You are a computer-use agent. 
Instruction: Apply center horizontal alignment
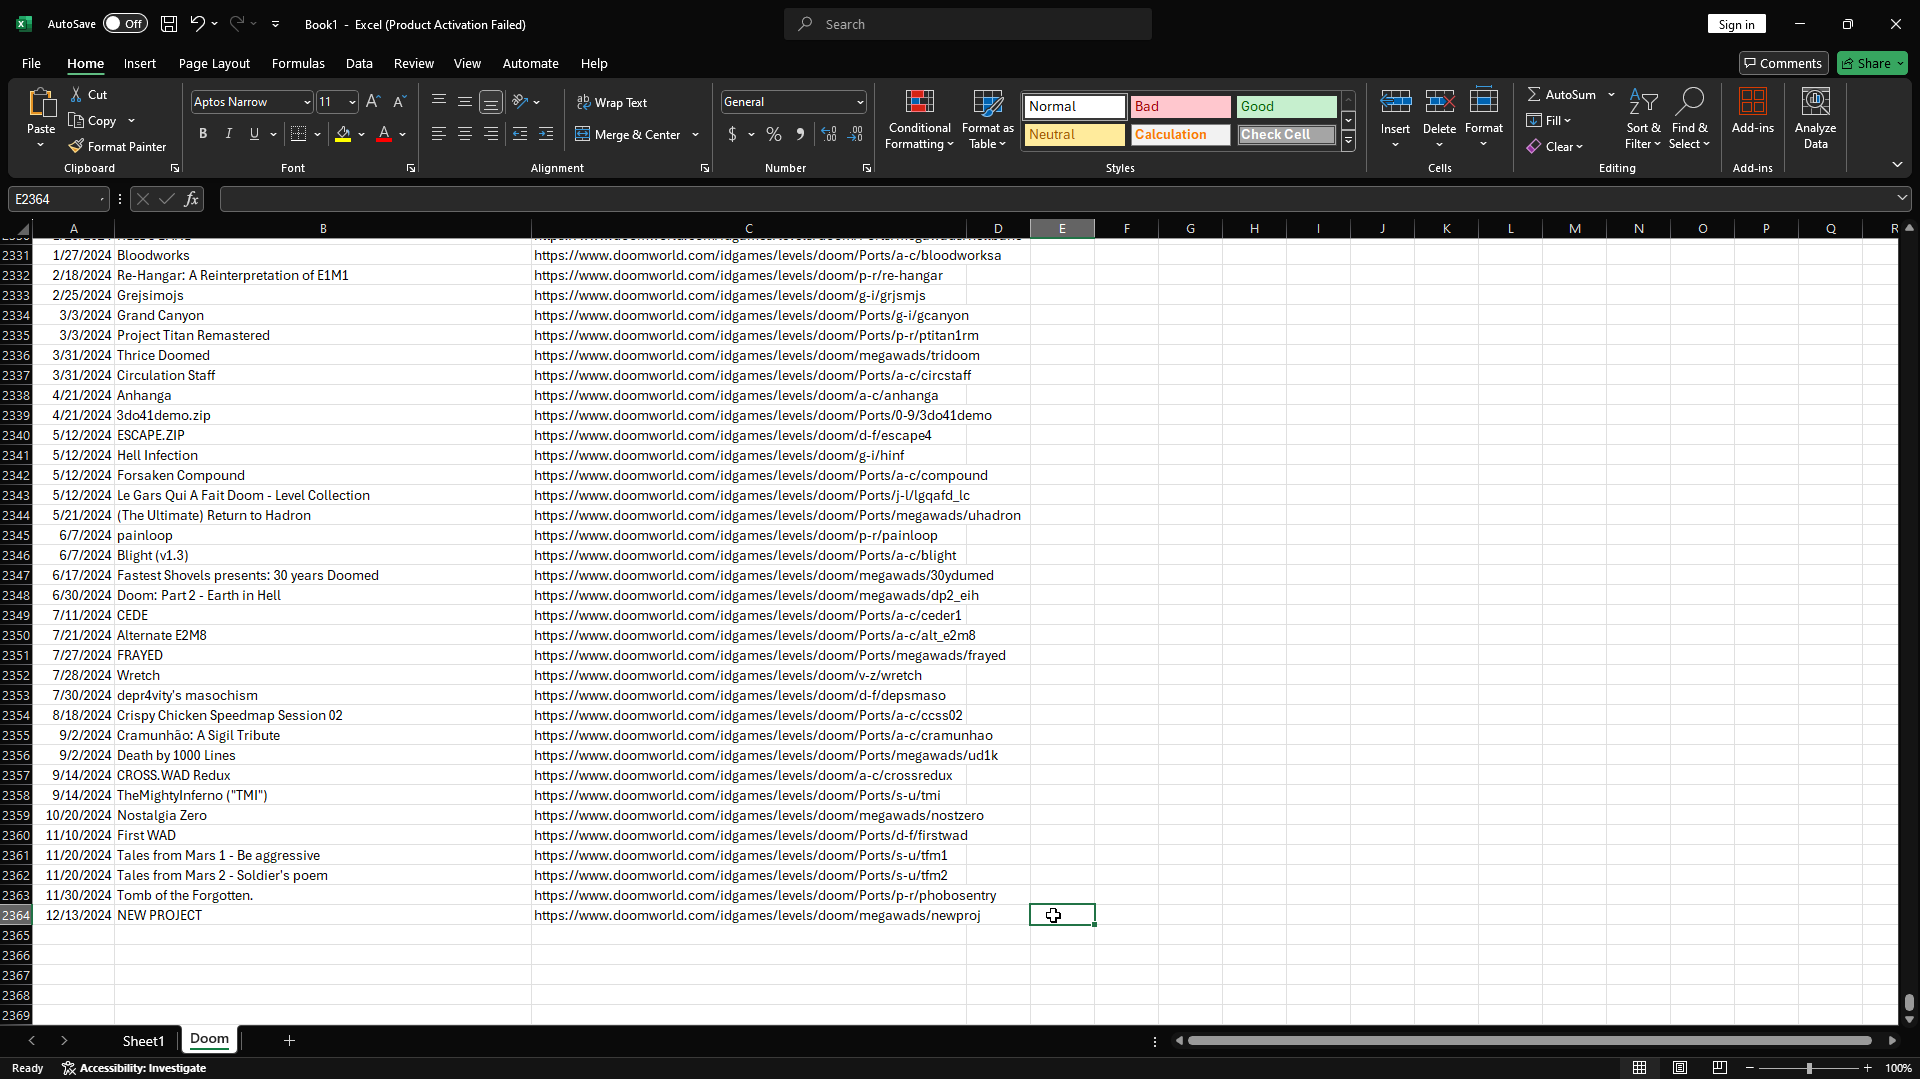coord(465,134)
